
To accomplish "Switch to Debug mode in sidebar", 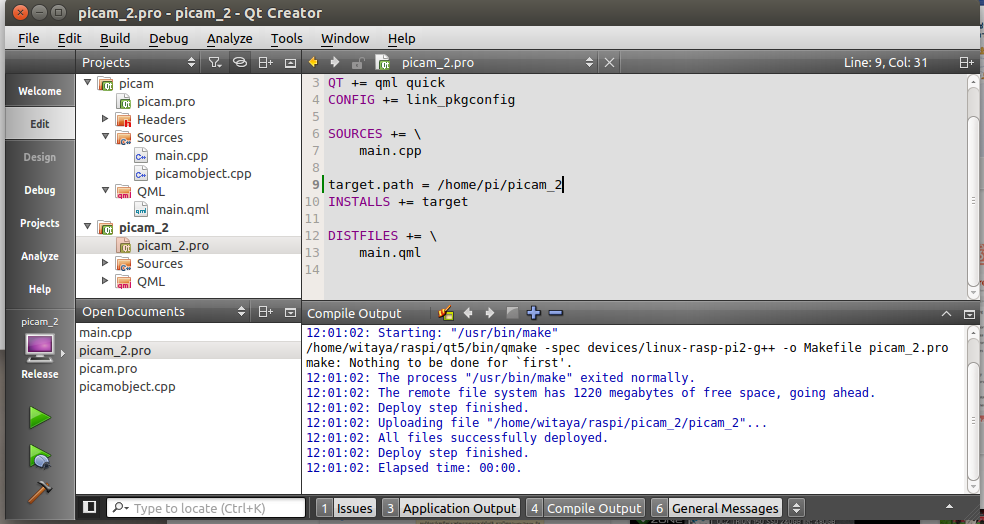I will point(40,190).
